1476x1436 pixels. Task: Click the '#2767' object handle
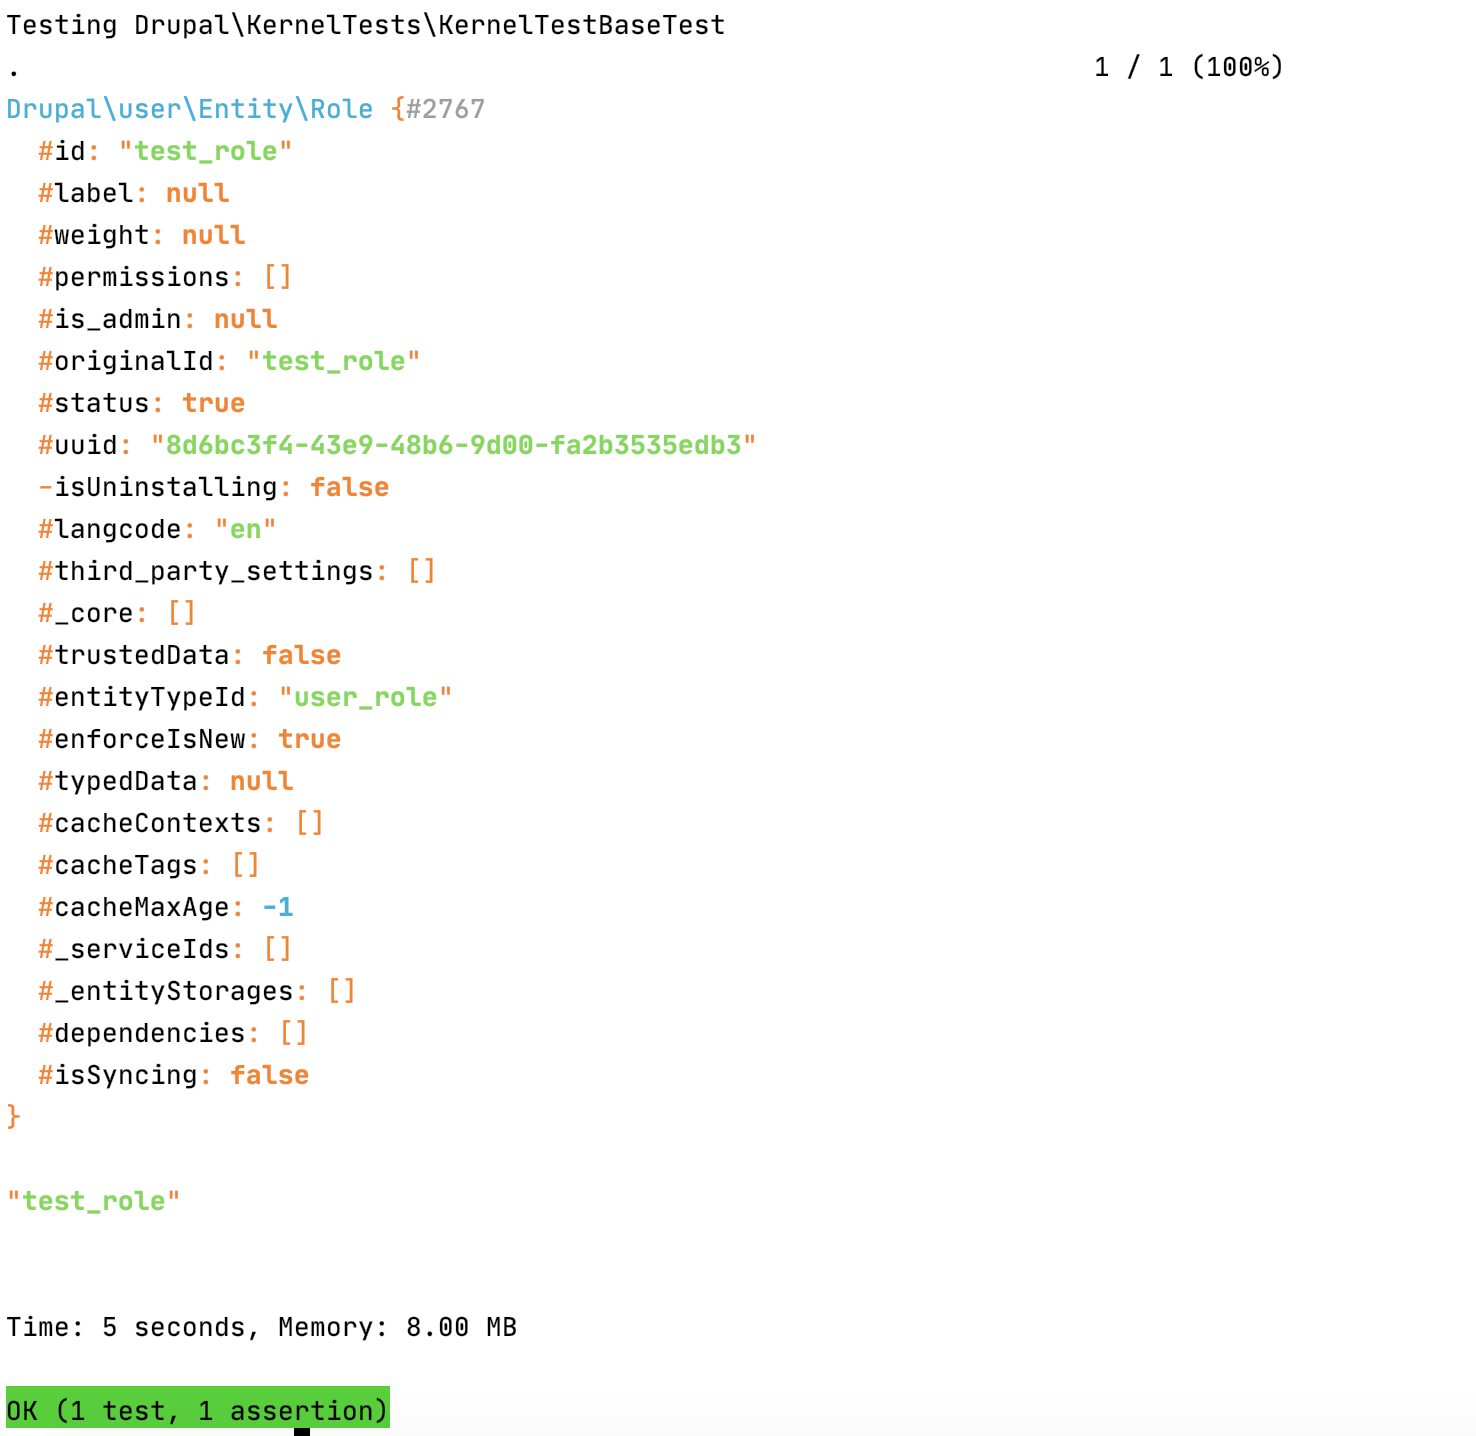(446, 109)
